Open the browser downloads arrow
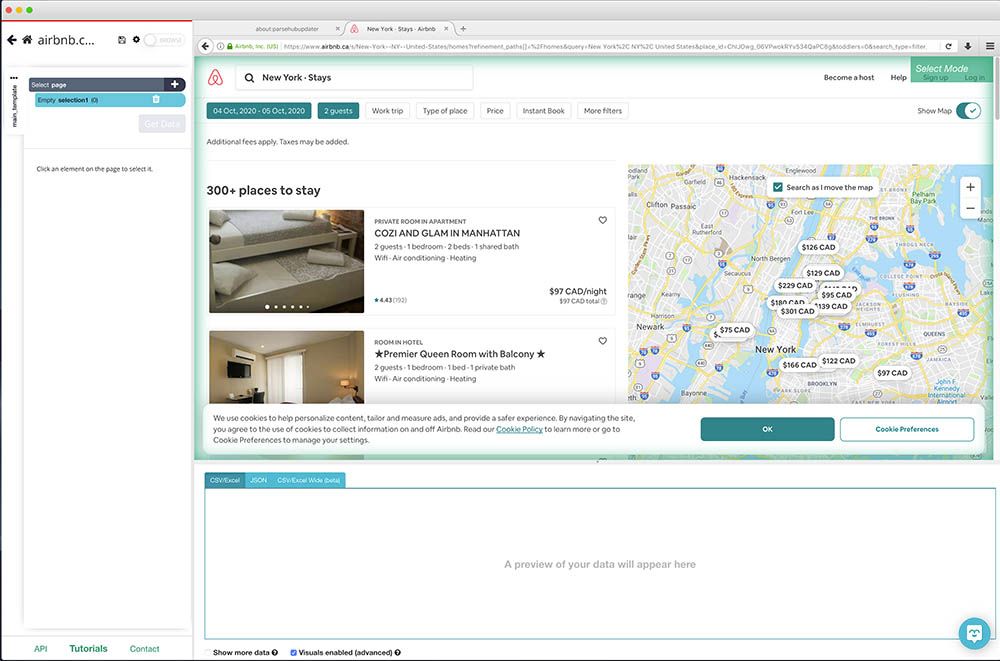Image resolution: width=1000 pixels, height=661 pixels. click(967, 46)
